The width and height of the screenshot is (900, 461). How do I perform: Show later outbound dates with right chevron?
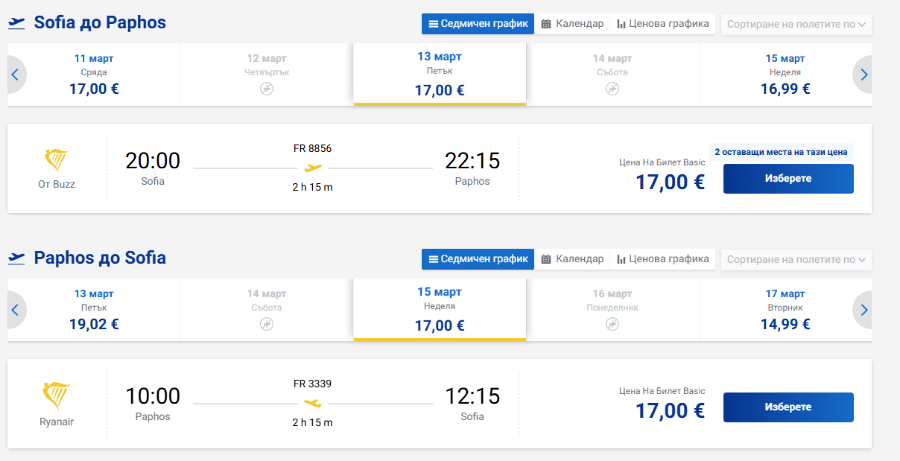863,75
